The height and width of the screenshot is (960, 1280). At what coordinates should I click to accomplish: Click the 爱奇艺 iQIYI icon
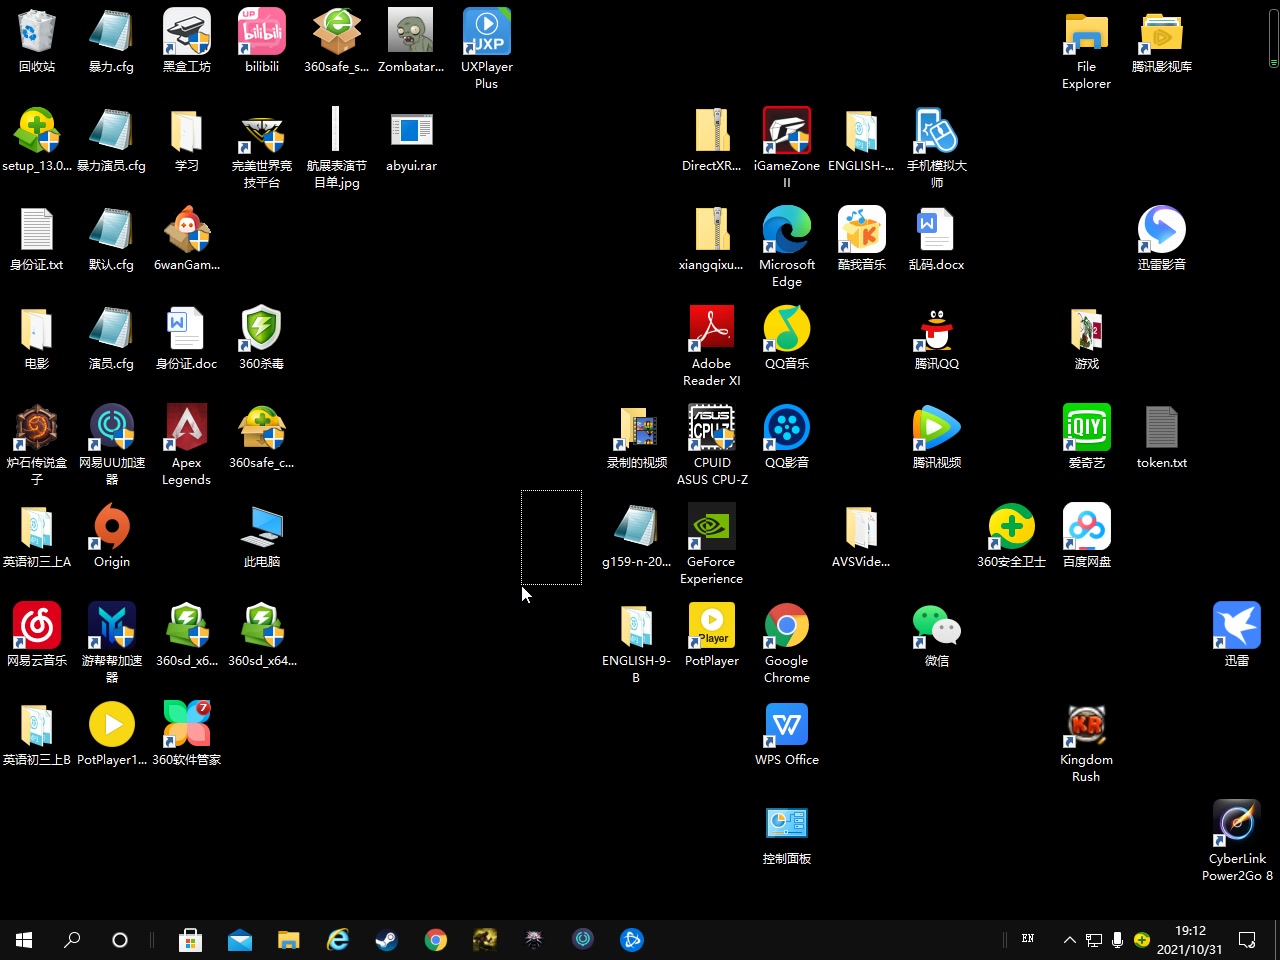tap(1087, 436)
